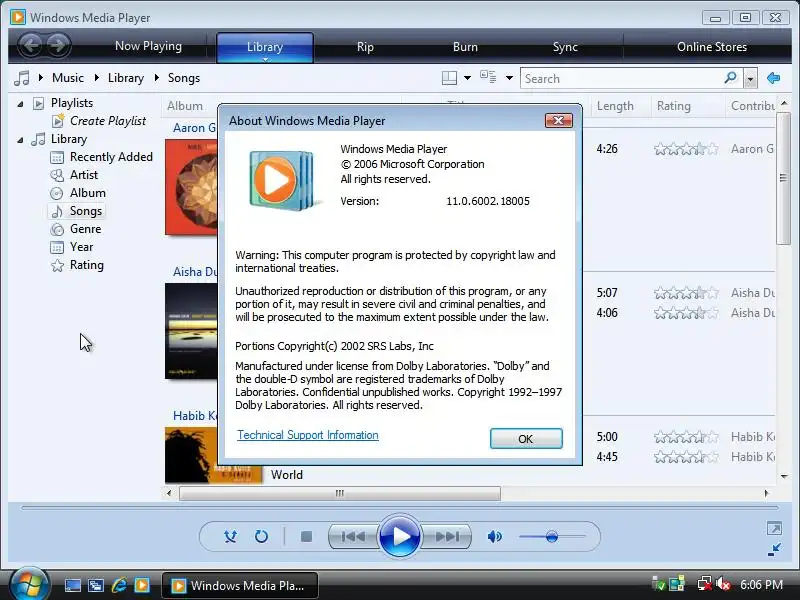Select Songs in the Library tree
The image size is (800, 600).
click(86, 211)
